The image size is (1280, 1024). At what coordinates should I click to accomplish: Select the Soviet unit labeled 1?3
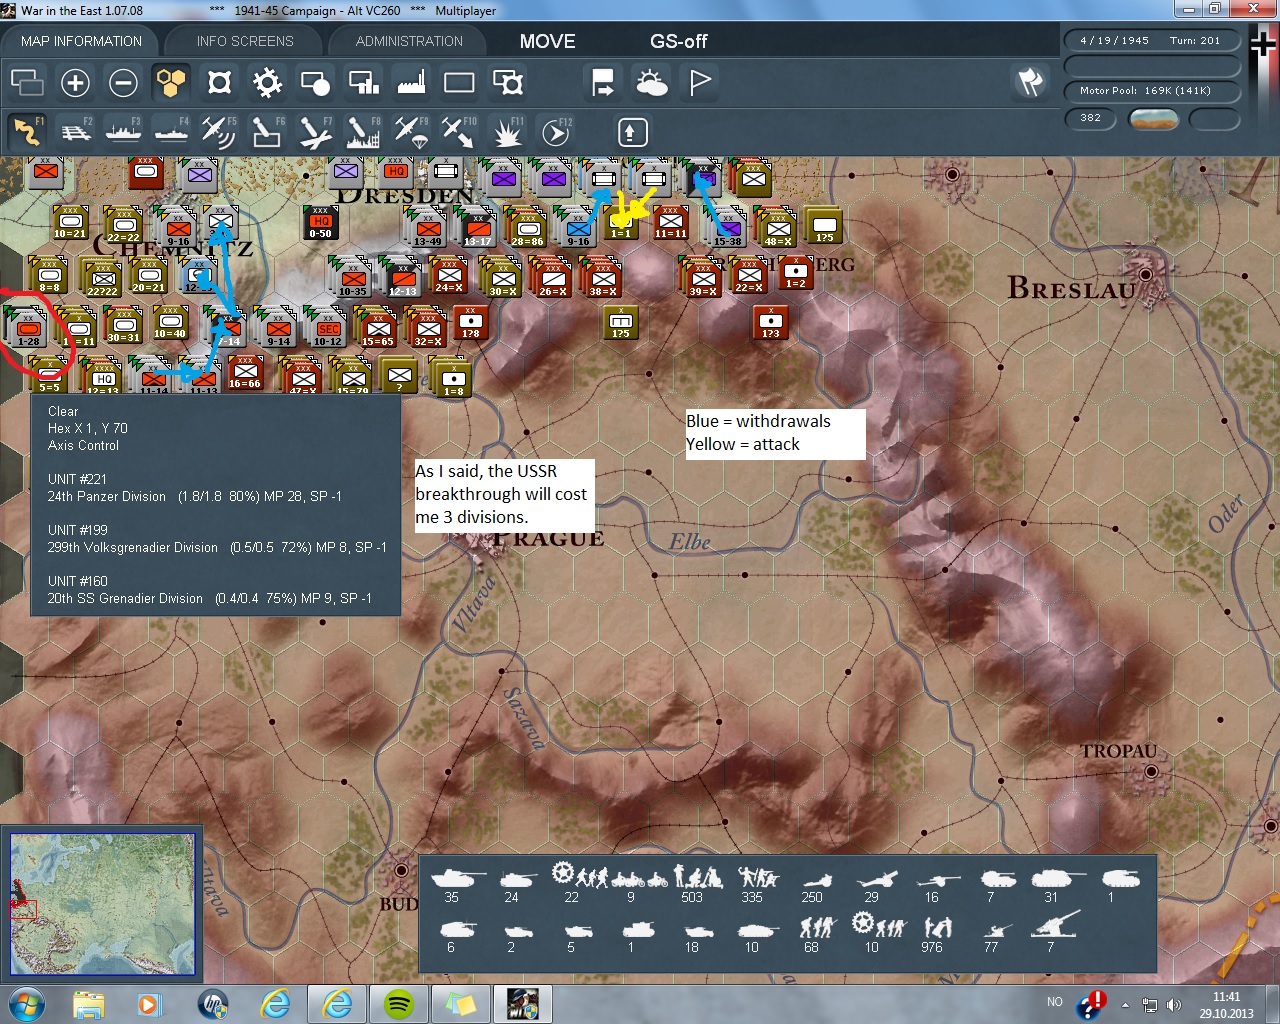(771, 322)
